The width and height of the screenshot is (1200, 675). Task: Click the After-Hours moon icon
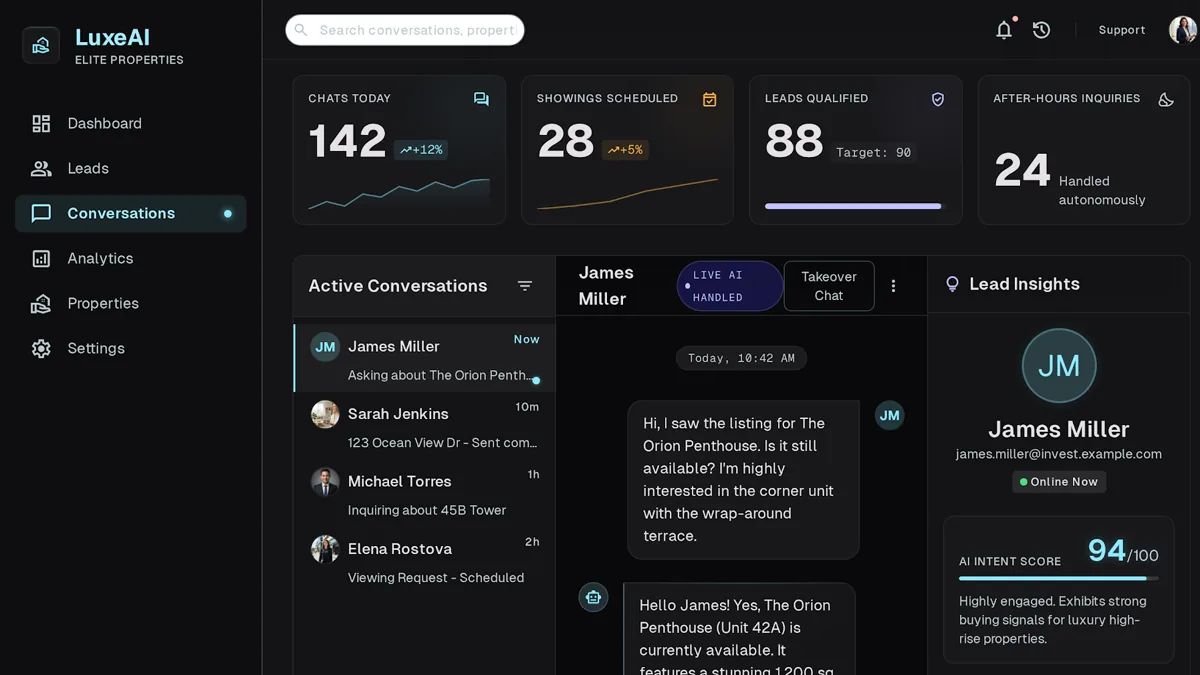pyautogui.click(x=1165, y=99)
